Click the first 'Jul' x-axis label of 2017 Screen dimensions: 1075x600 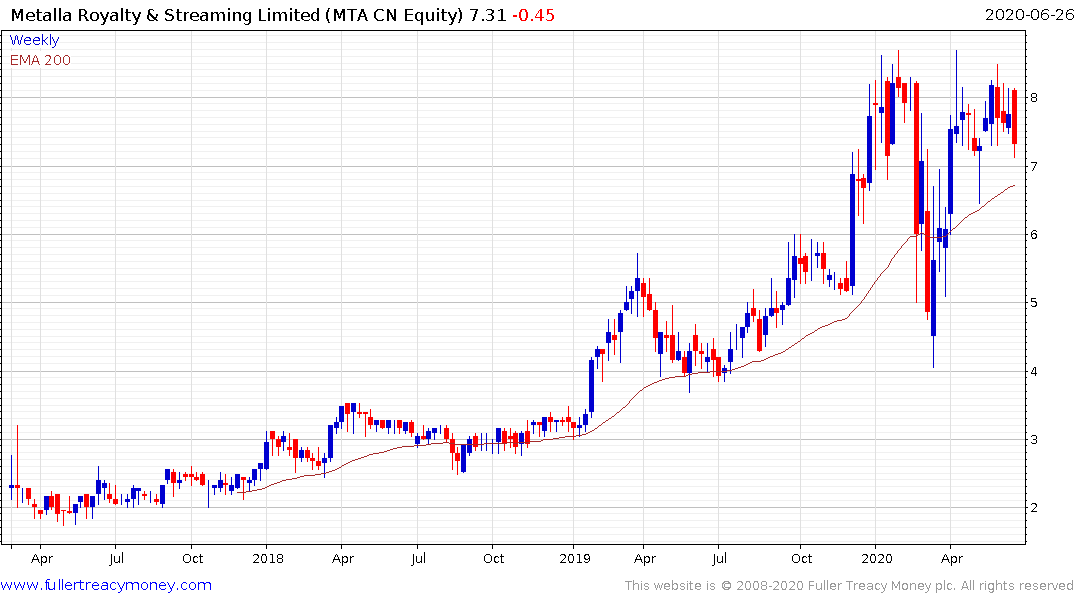117,558
